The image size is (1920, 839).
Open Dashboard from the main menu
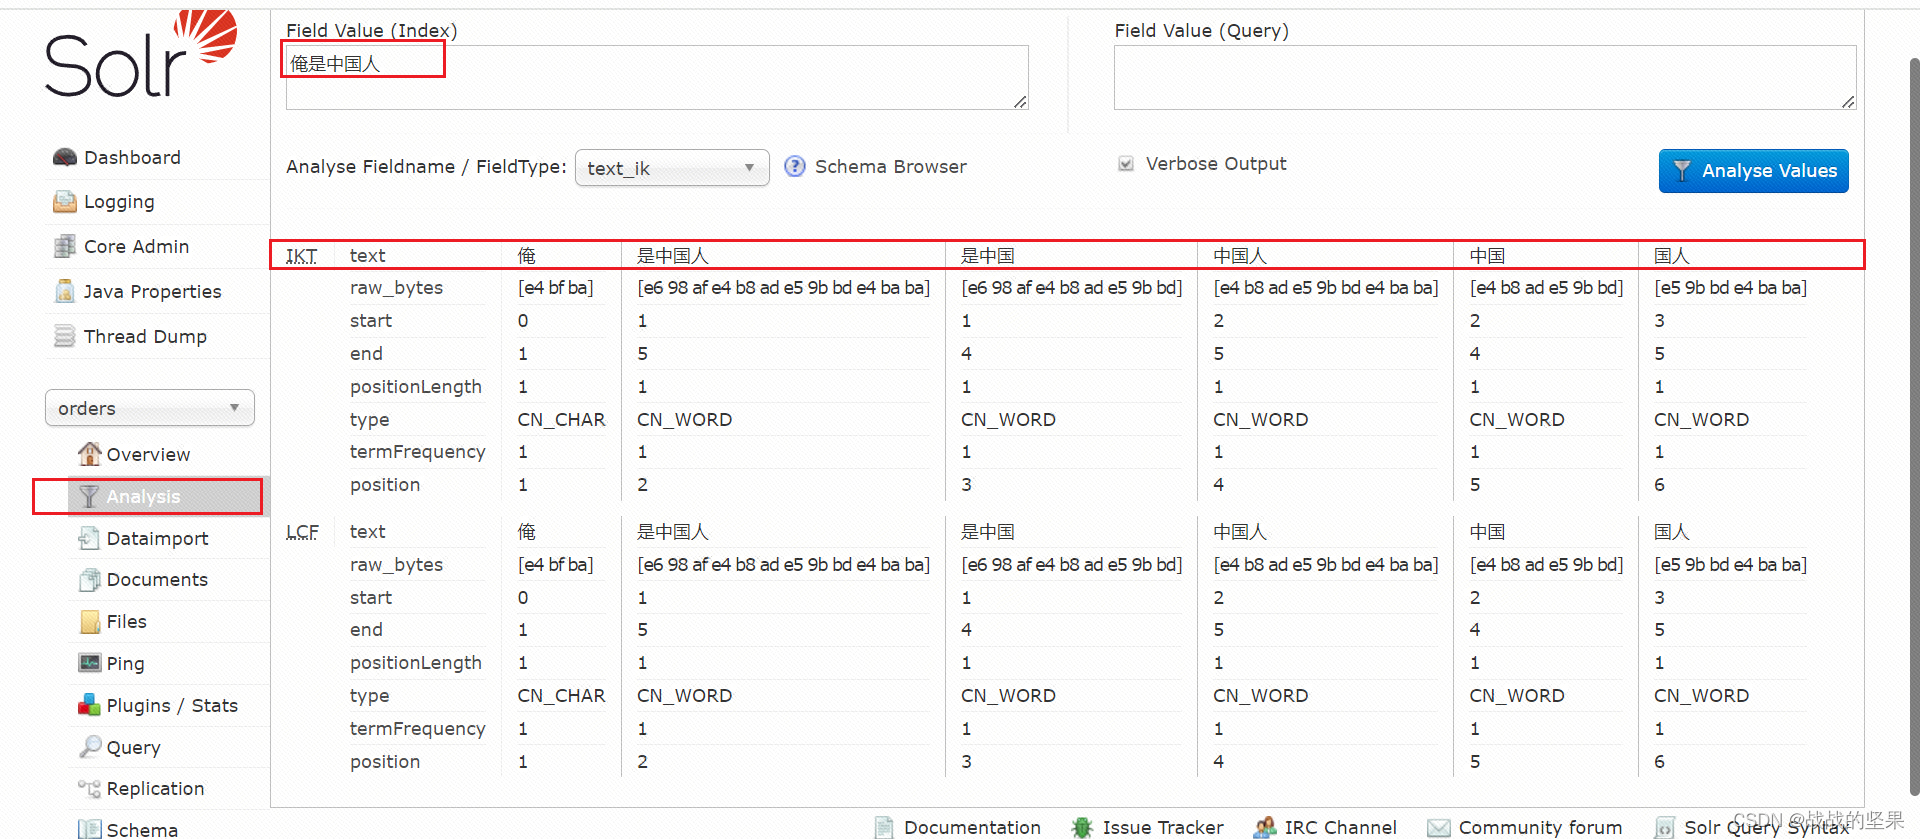[132, 157]
